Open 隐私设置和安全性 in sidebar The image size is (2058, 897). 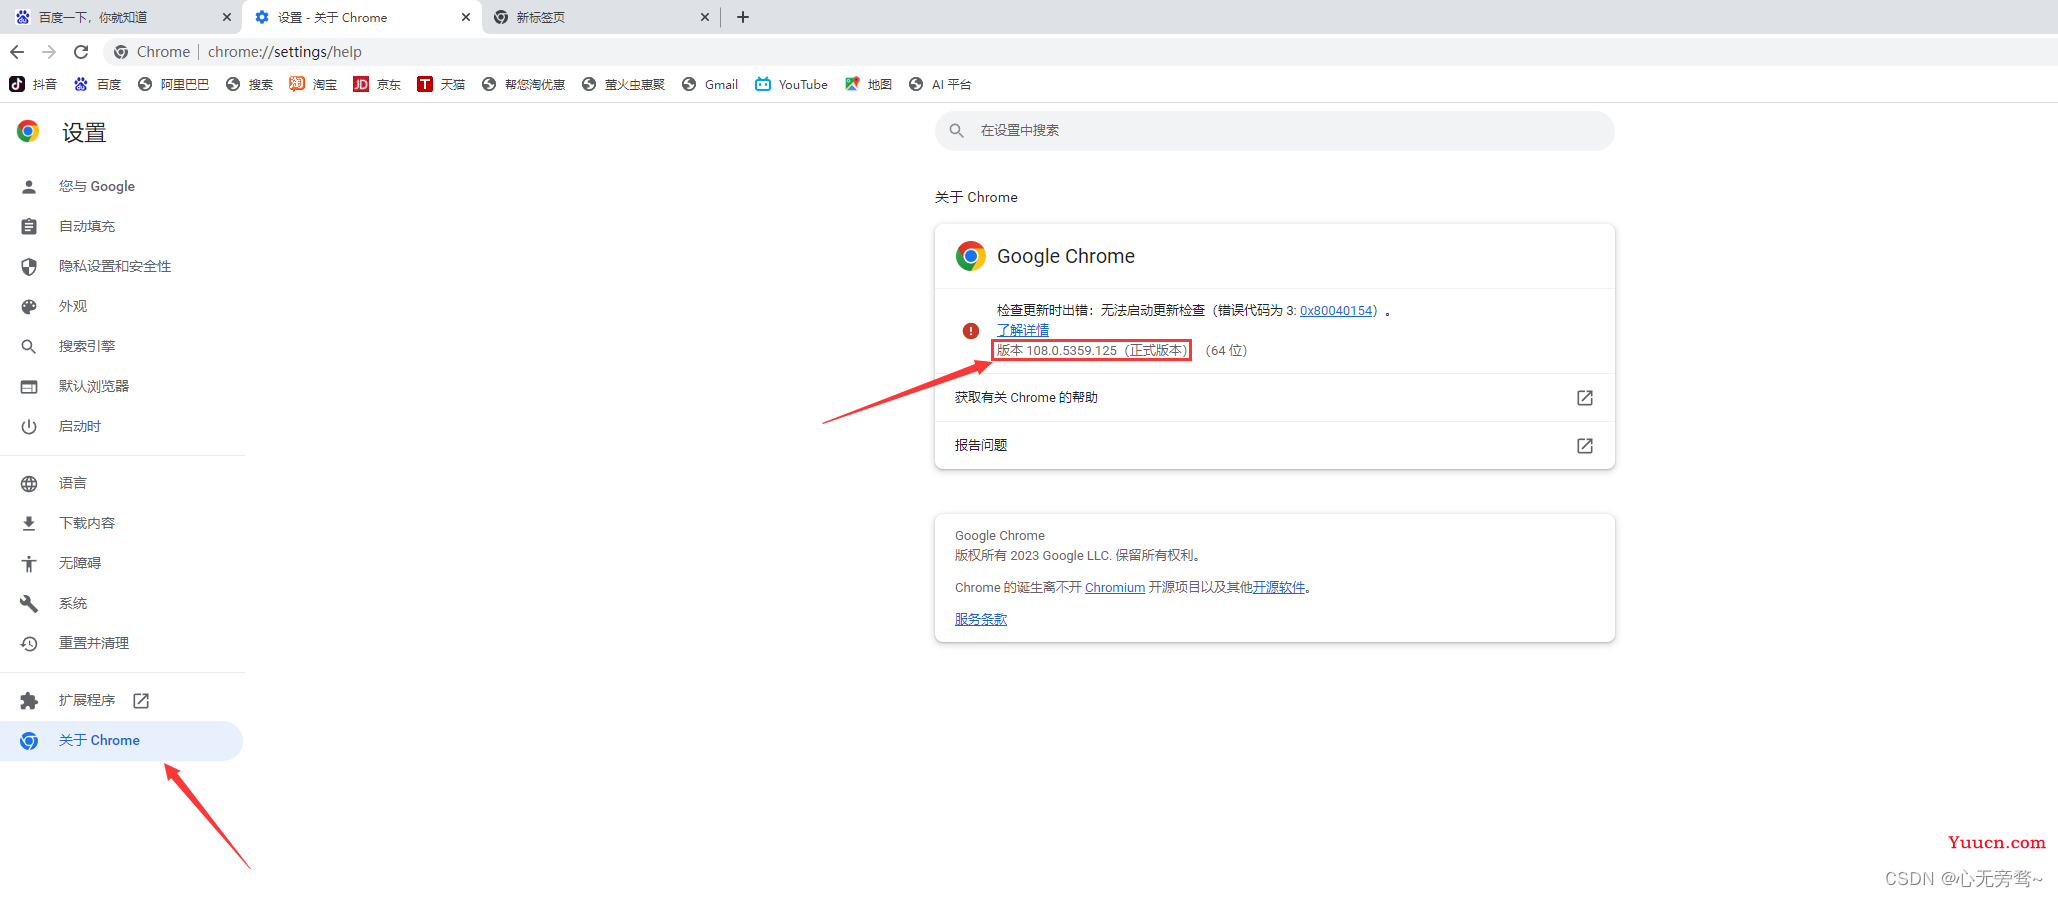pyautogui.click(x=114, y=266)
